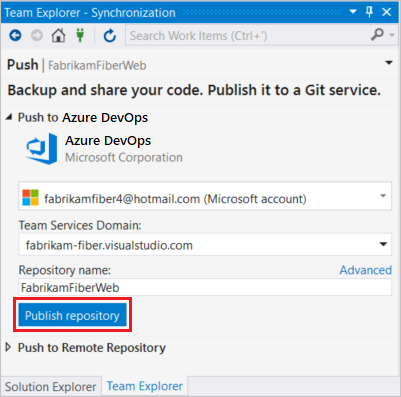Go back with the blue Back arrow
401x397 pixels.
(x=15, y=35)
